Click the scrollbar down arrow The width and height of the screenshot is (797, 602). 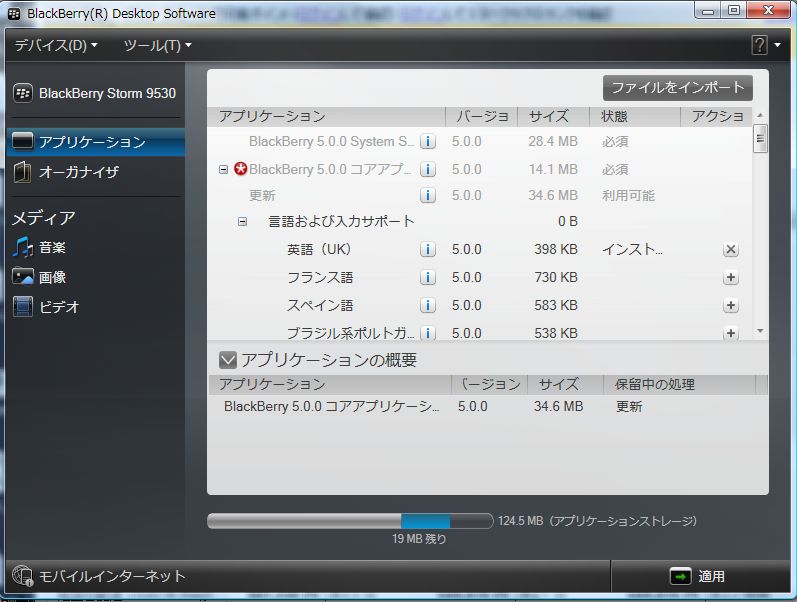760,331
